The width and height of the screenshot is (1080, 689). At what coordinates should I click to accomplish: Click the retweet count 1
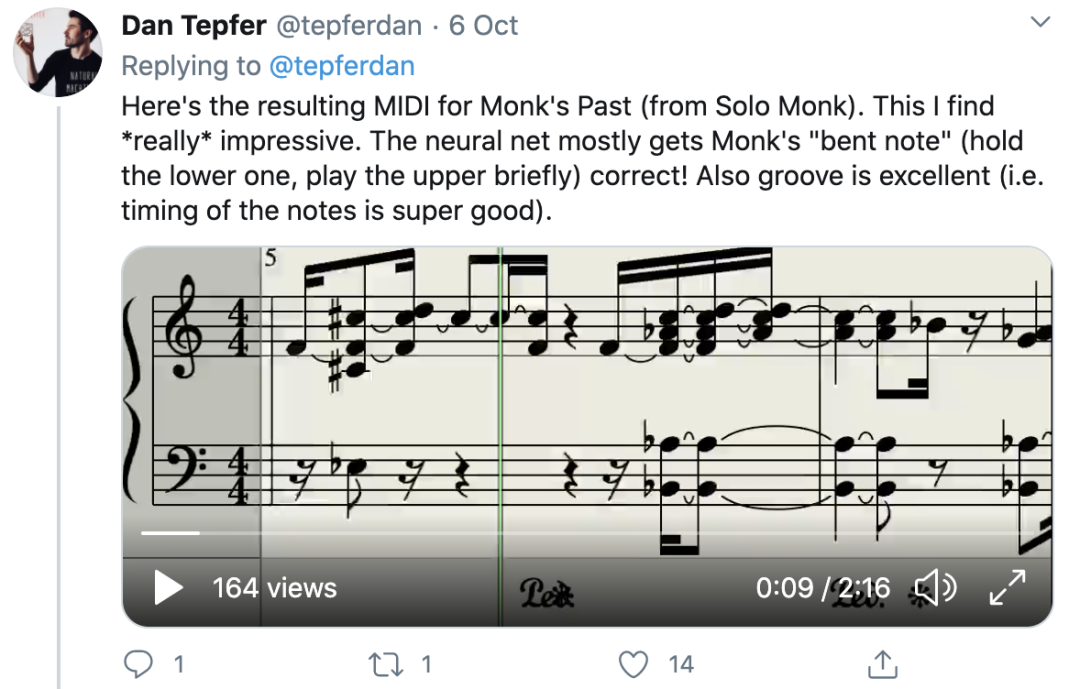(426, 664)
